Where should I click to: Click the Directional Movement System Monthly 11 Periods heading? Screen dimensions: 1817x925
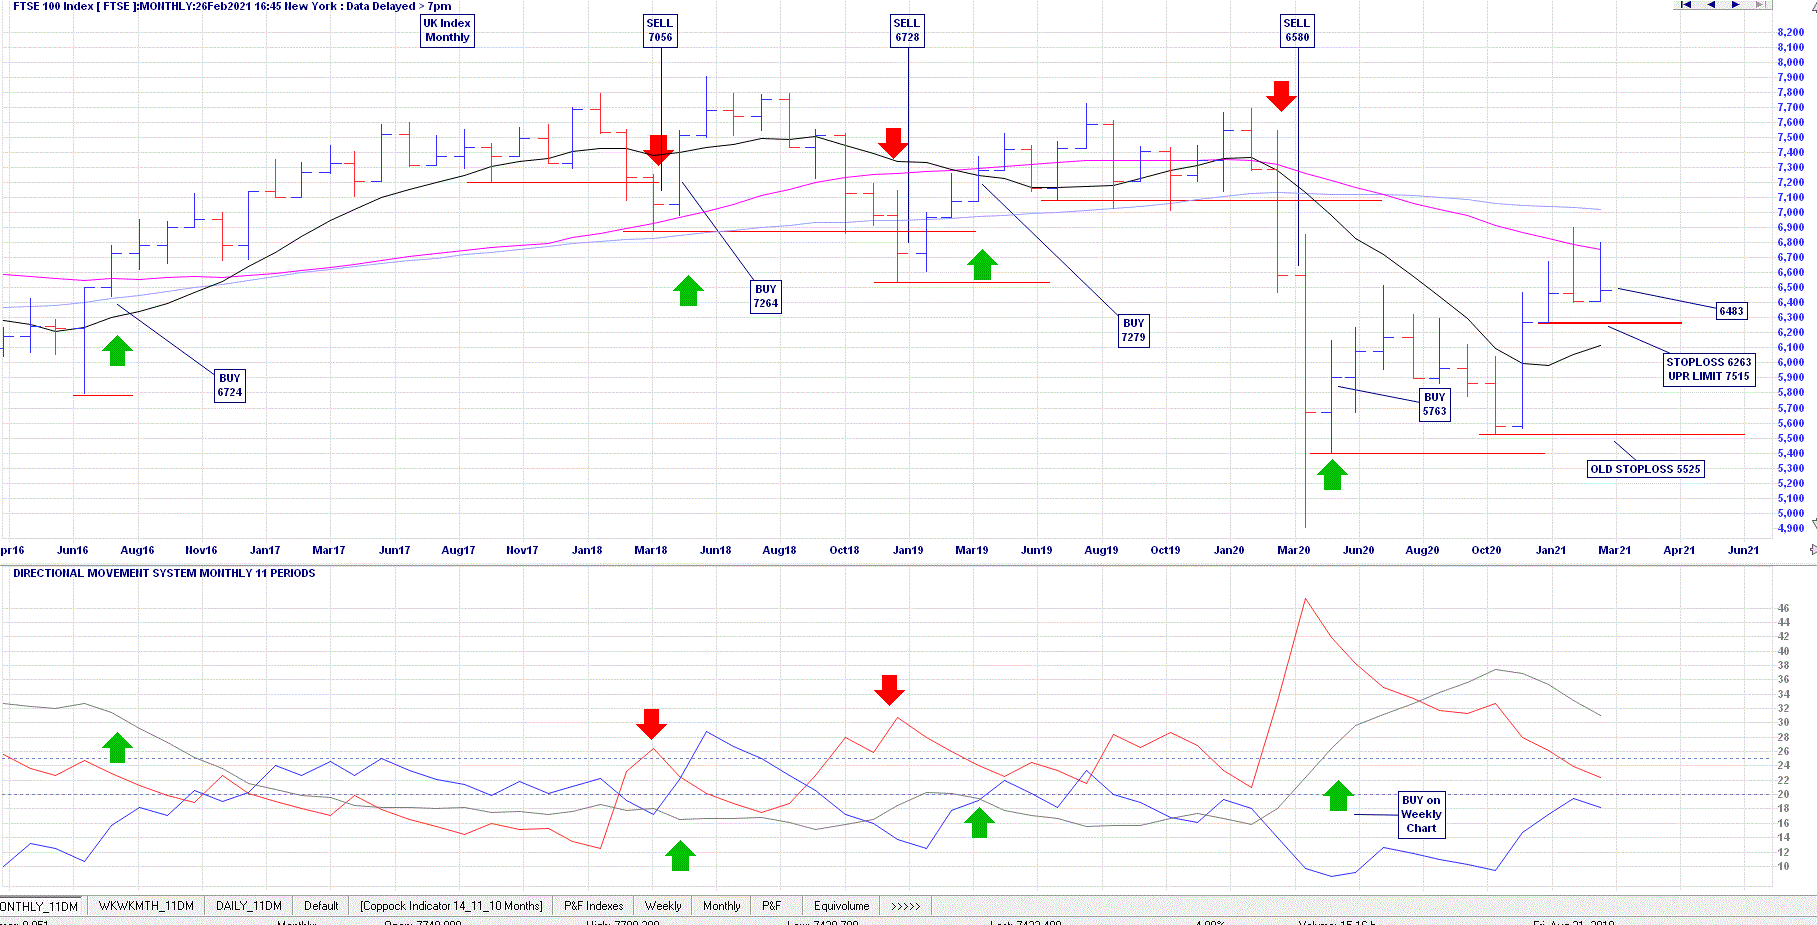click(164, 573)
